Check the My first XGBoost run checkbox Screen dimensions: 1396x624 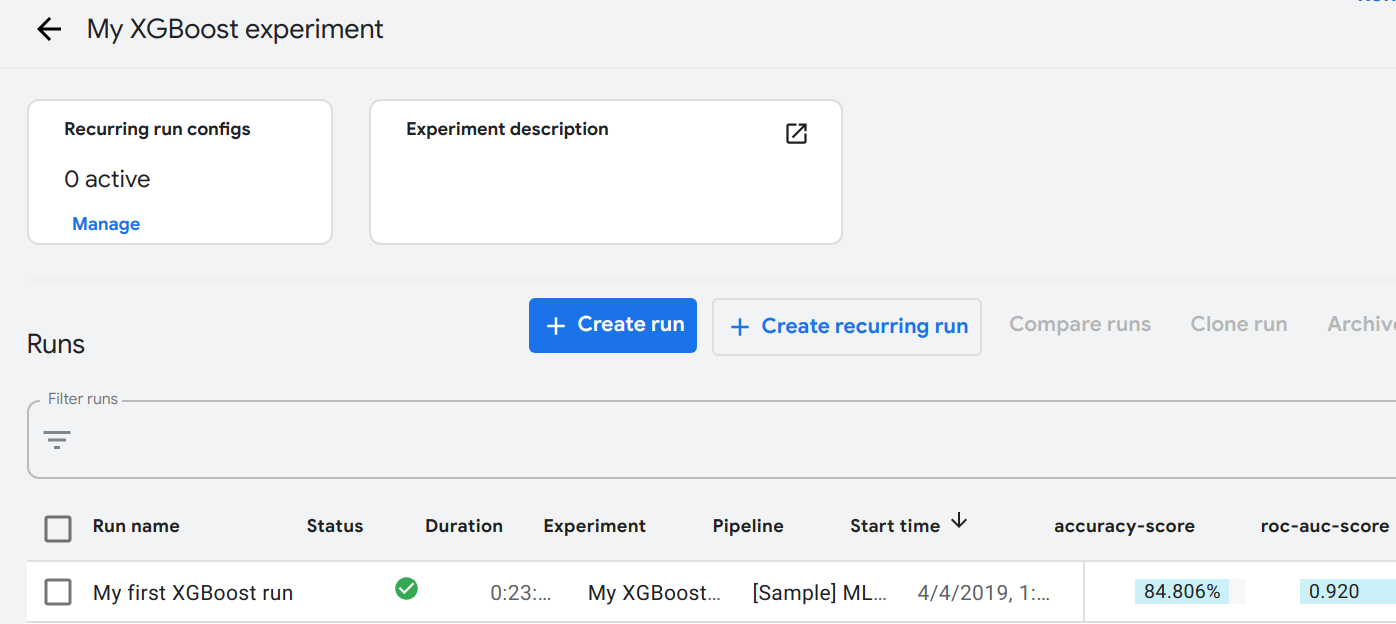pos(58,592)
